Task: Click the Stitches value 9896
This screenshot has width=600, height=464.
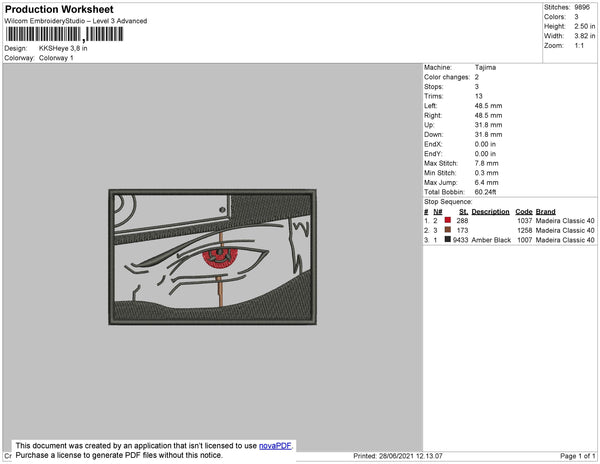Action: pos(582,7)
